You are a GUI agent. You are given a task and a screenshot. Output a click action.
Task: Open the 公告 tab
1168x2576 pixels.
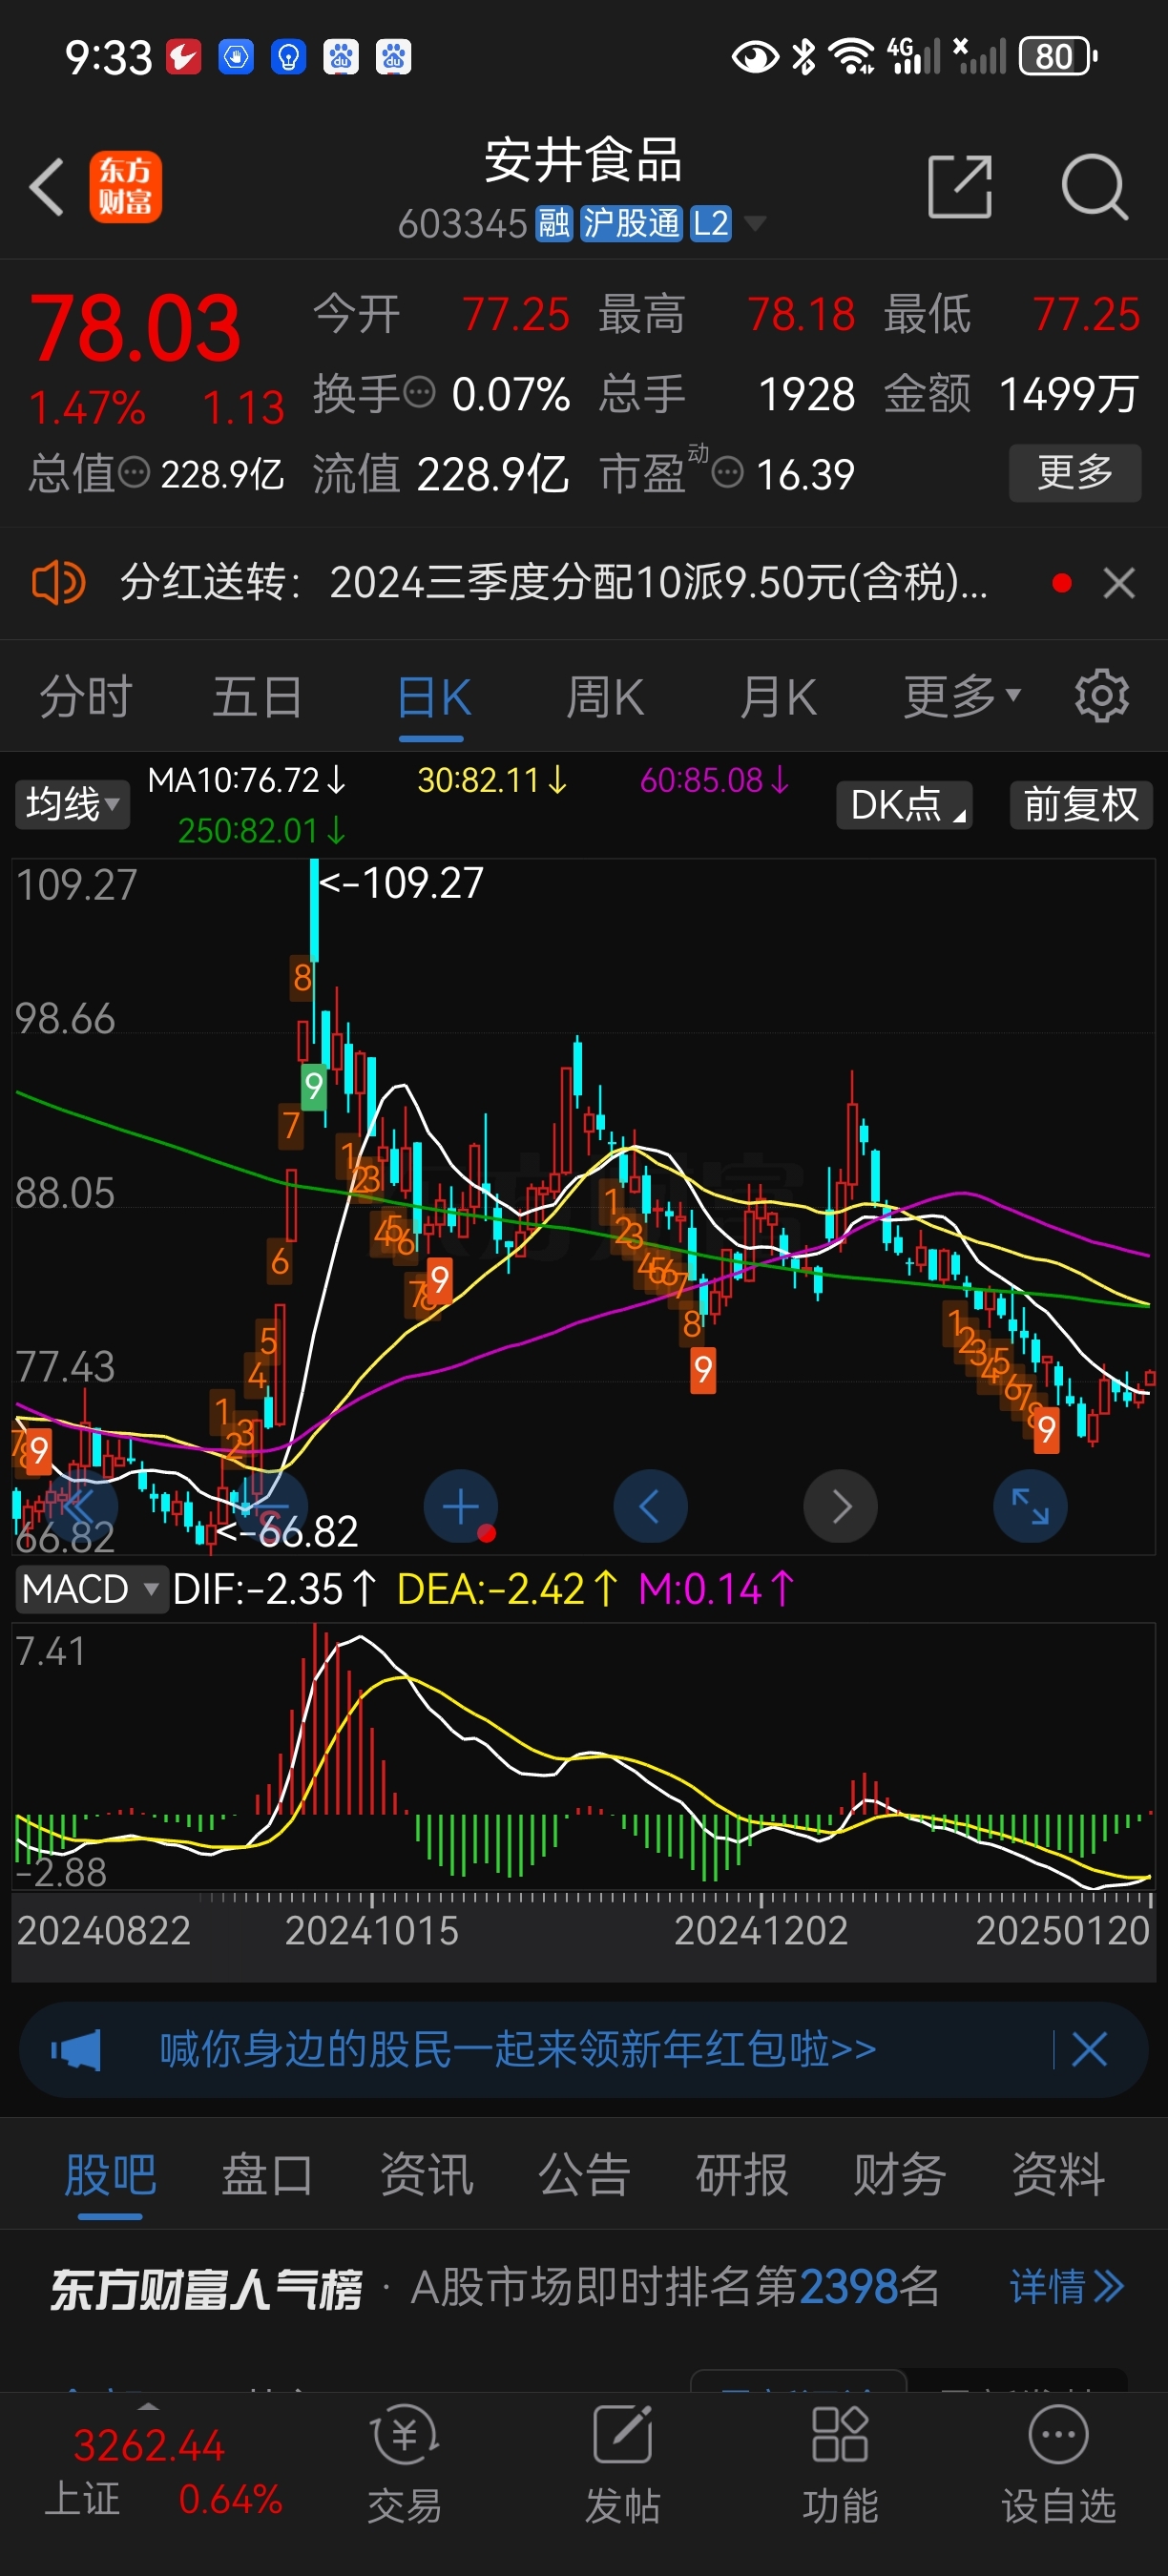pyautogui.click(x=584, y=2174)
